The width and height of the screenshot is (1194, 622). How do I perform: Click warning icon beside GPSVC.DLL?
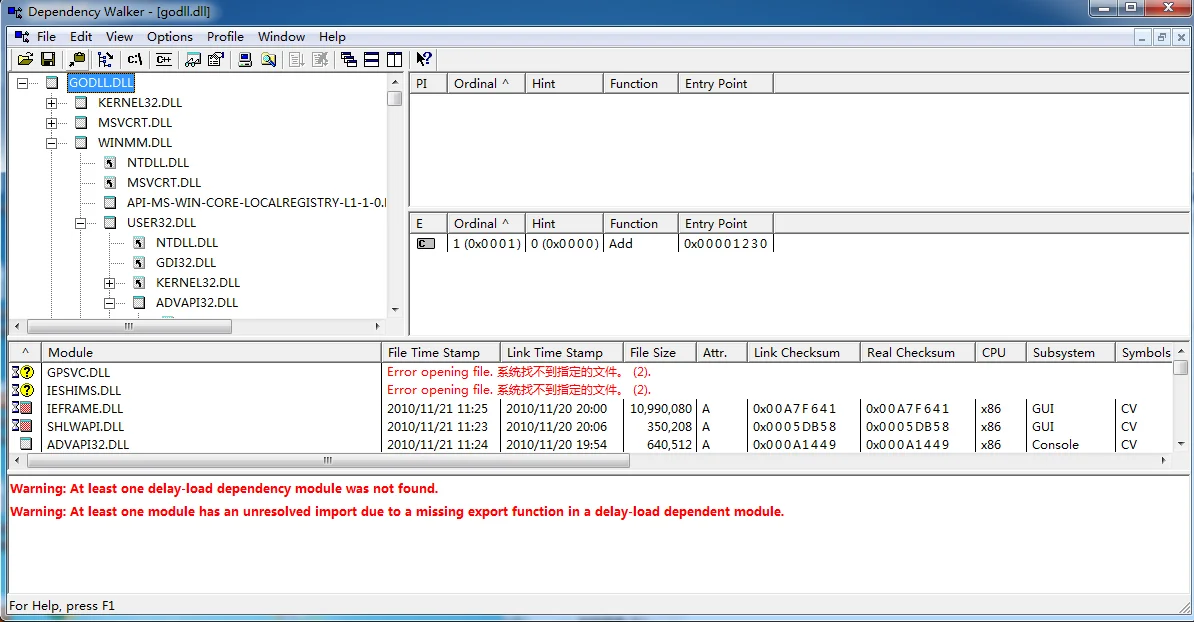(23, 372)
